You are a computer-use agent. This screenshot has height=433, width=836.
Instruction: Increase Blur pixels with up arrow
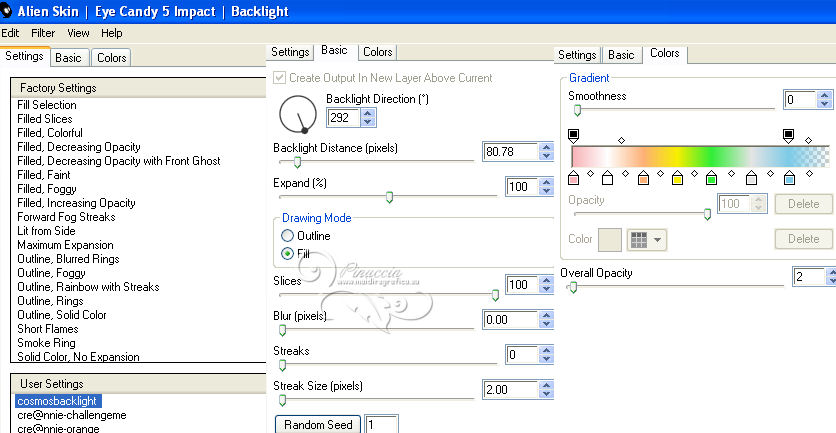545,315
